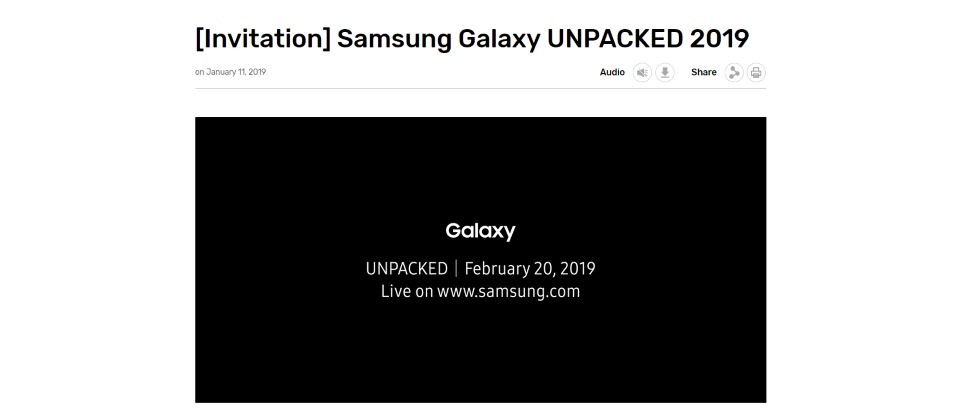Click February 20, 2019 in the banner
Screen dimensions: 960x420
pyautogui.click(x=530, y=269)
